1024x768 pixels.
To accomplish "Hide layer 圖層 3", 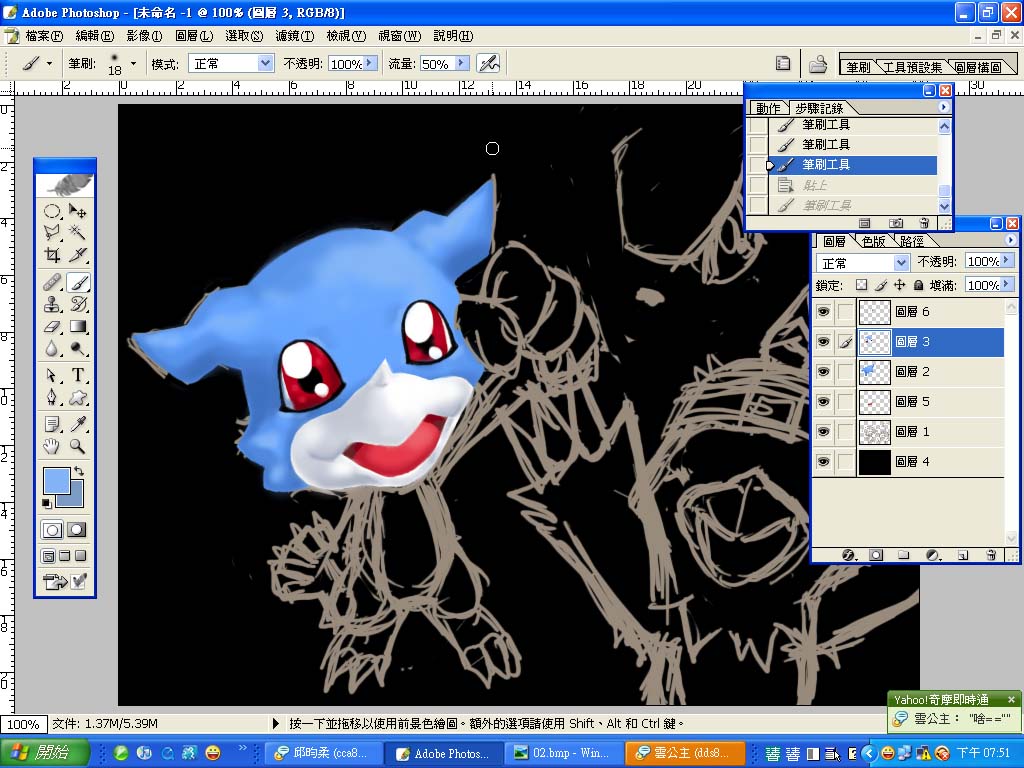I will coord(824,342).
